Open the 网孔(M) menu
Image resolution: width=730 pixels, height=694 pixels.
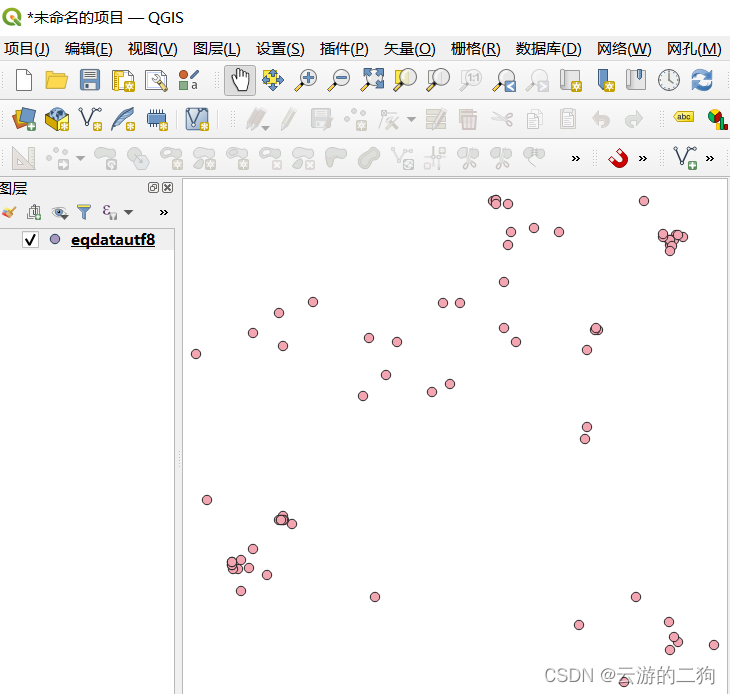coord(694,49)
